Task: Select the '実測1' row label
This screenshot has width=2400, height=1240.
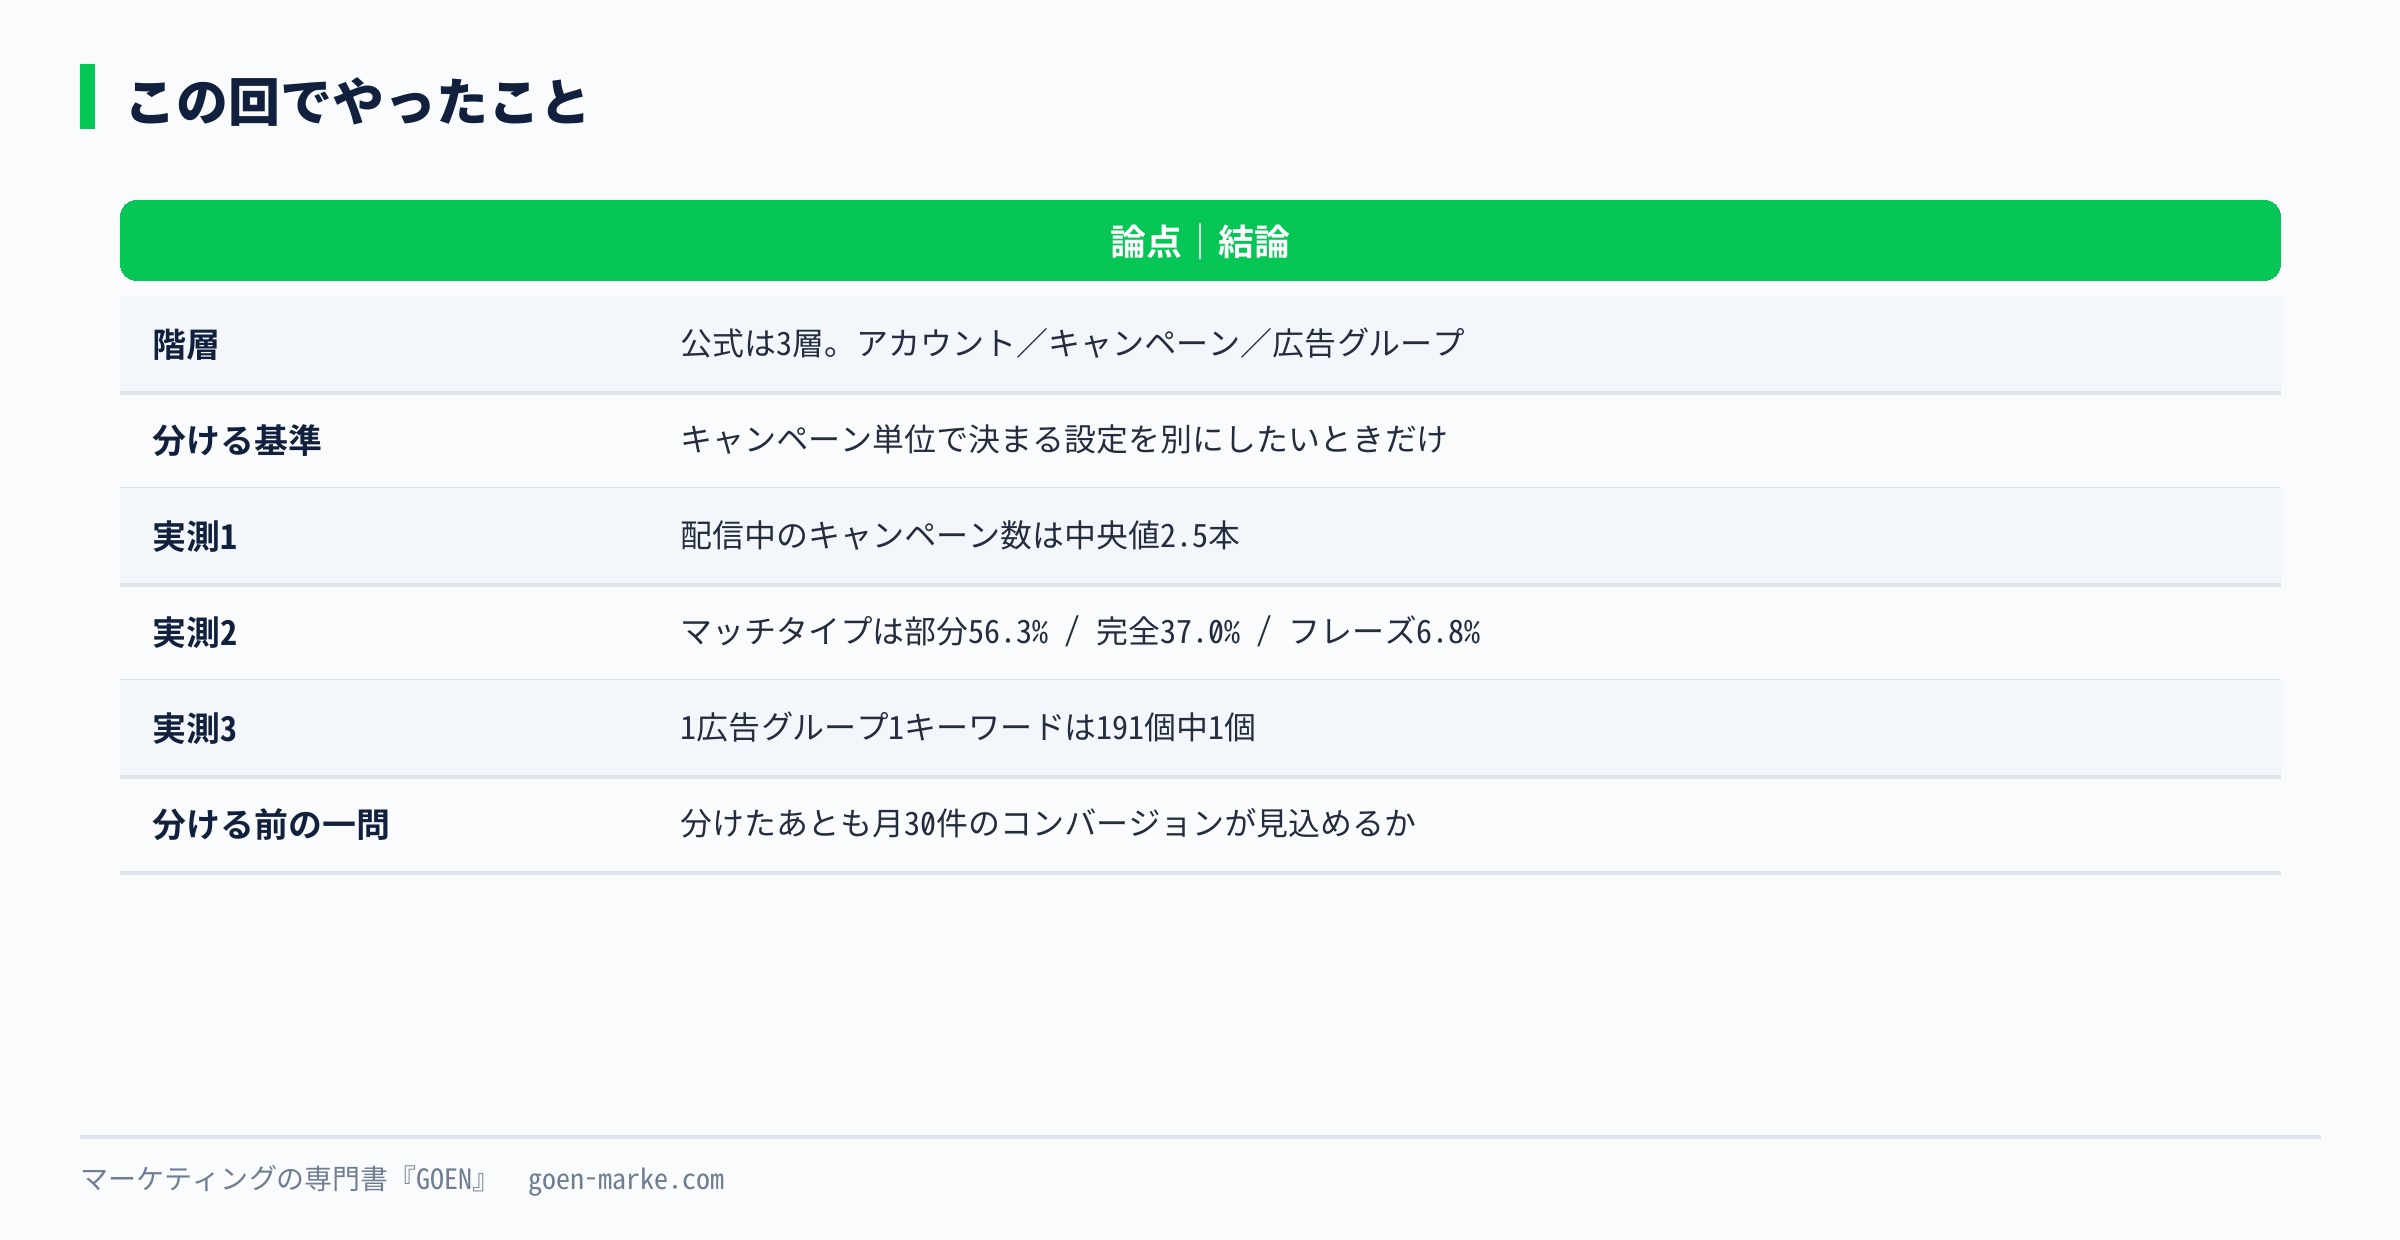Action: tap(195, 537)
